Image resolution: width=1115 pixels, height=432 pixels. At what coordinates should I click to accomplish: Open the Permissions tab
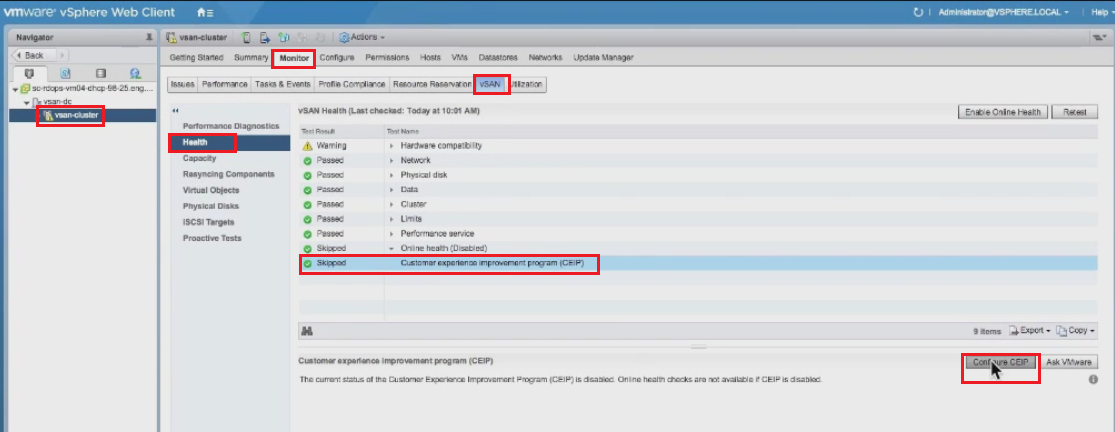(388, 58)
